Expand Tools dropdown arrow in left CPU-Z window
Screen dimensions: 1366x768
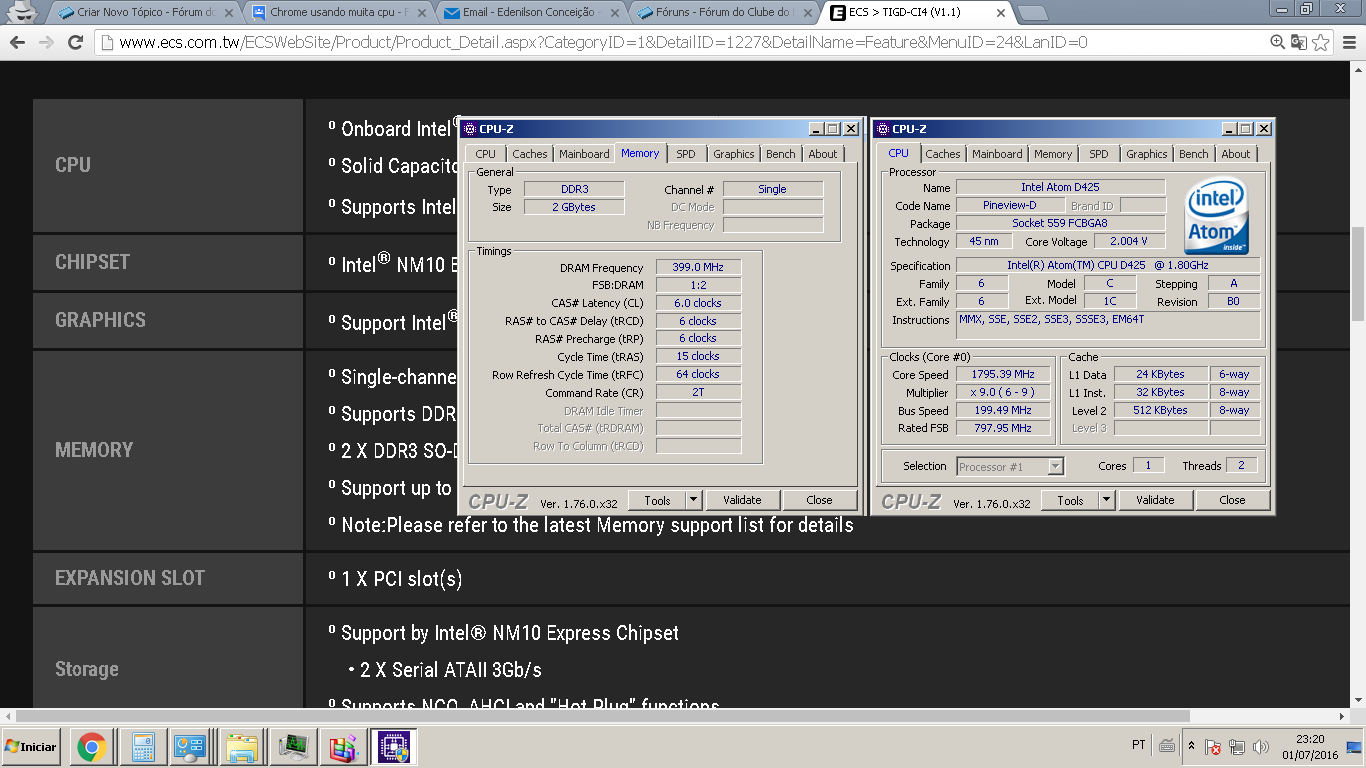click(694, 500)
